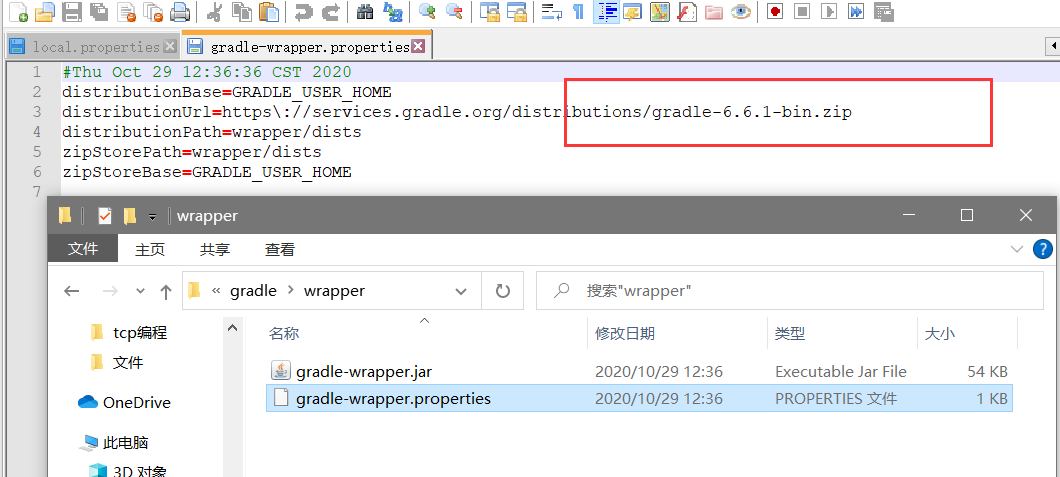Toggle the indent guide icon
1060x477 pixels.
(x=606, y=11)
